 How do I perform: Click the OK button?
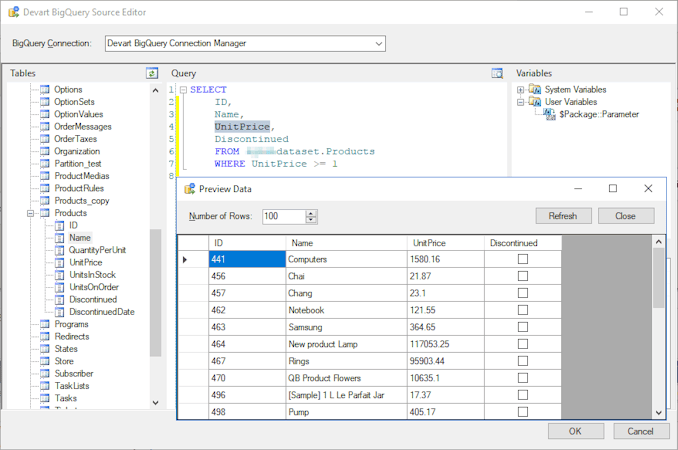click(575, 431)
